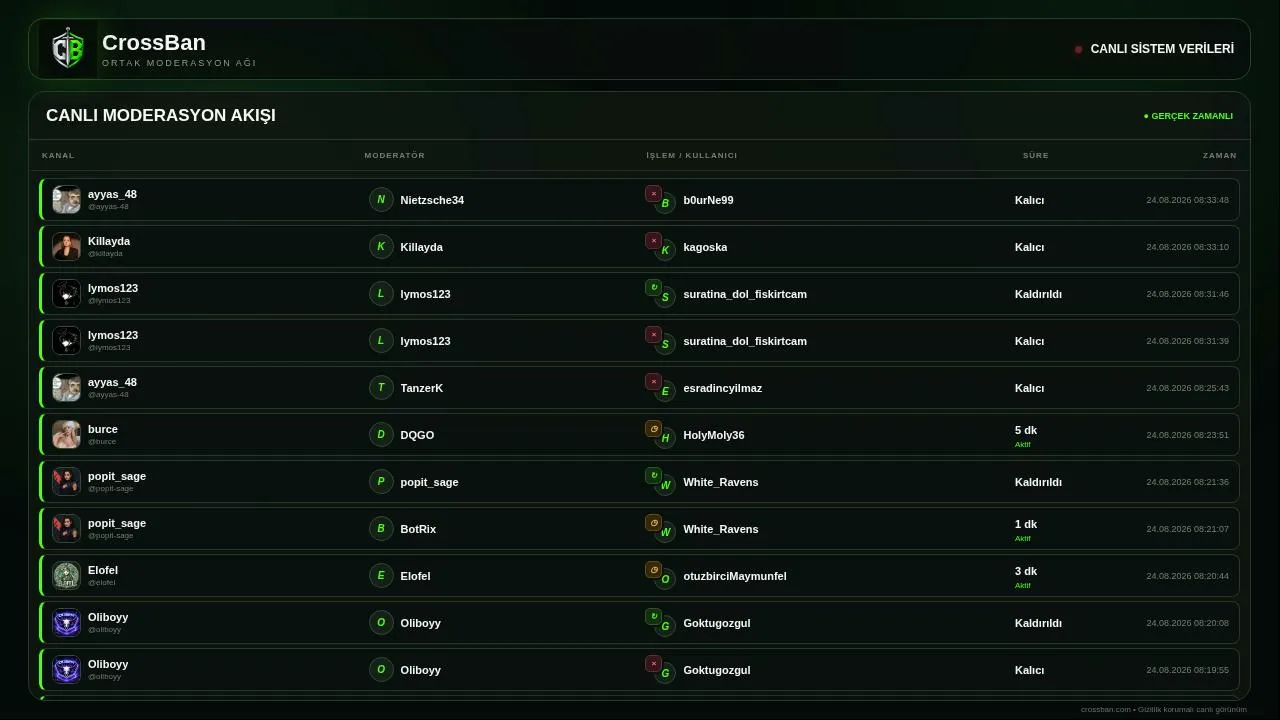Click the KANAL column header

58,156
